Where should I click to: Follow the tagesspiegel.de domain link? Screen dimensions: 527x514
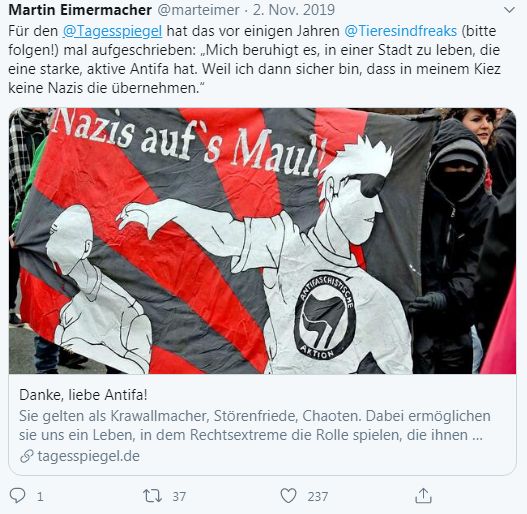[x=88, y=456]
